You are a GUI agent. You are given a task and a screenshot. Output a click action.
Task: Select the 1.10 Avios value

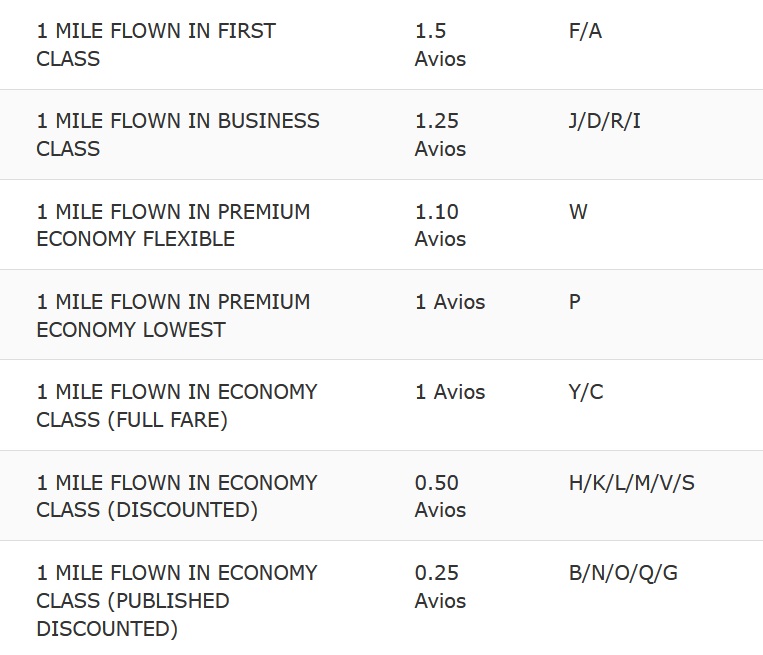click(x=440, y=225)
